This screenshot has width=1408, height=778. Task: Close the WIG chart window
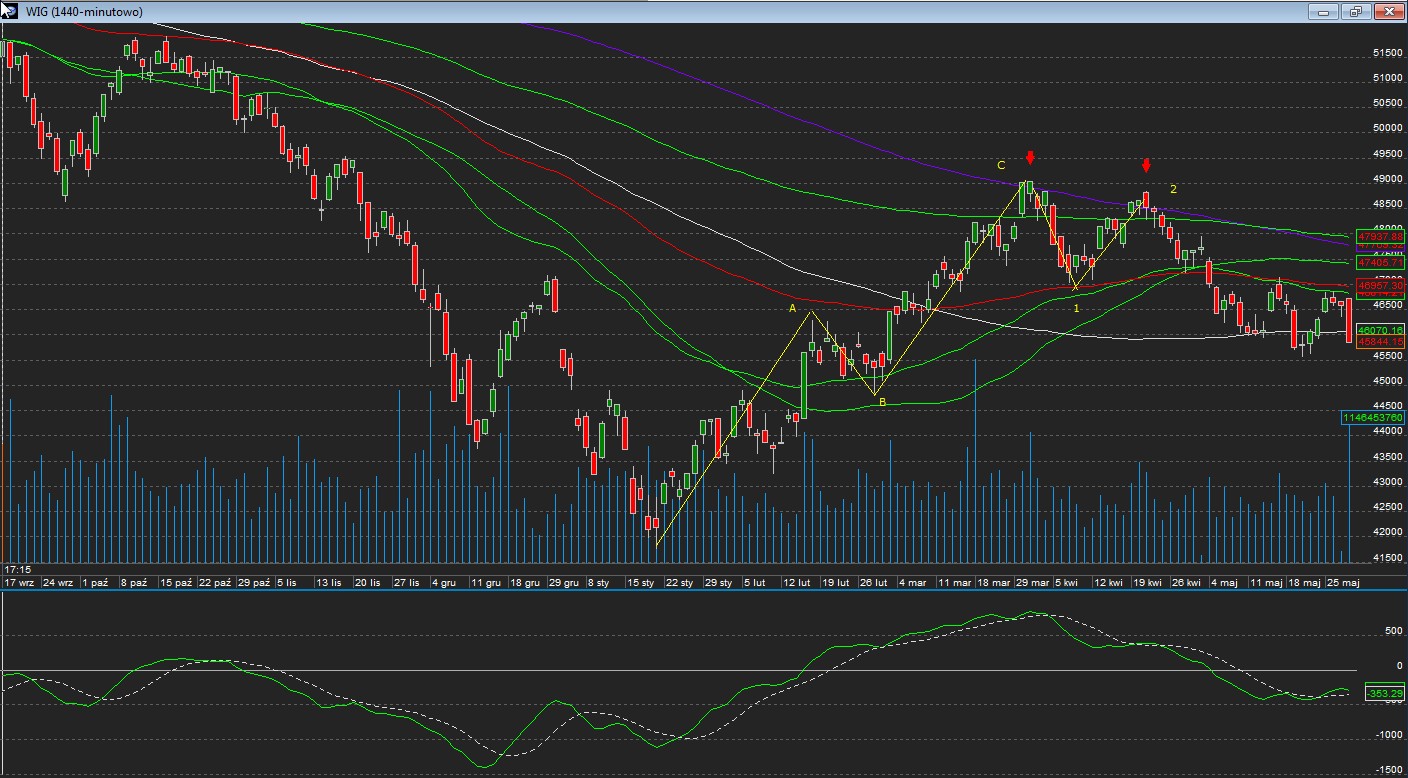(1388, 12)
